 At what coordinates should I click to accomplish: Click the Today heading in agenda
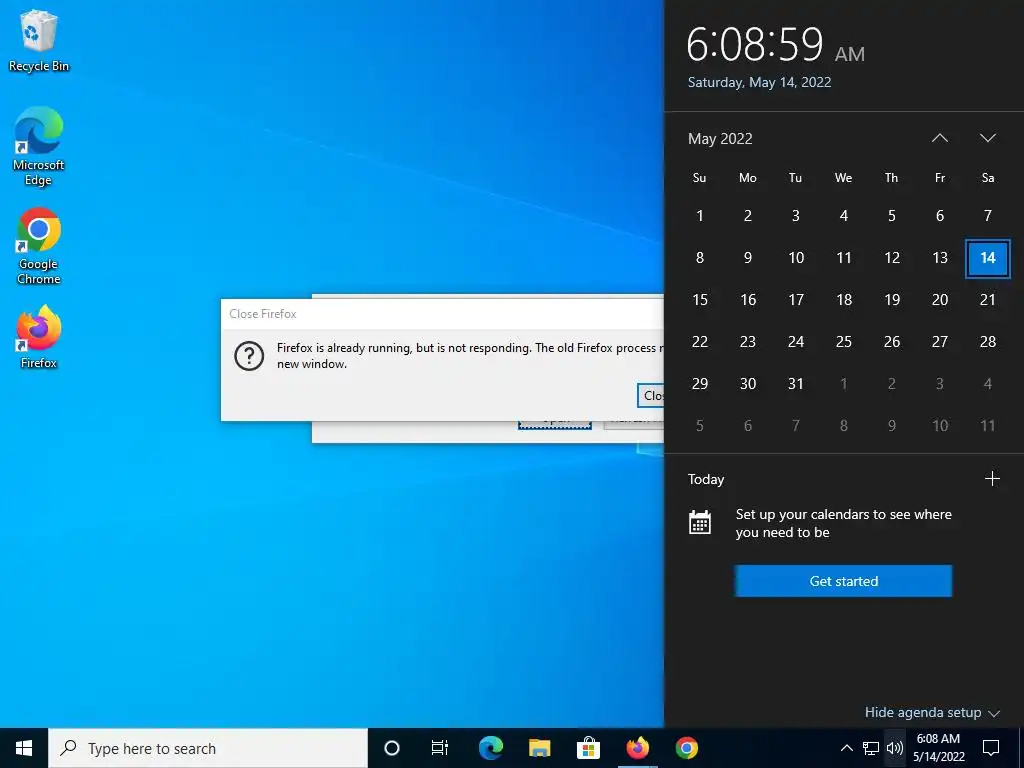[705, 479]
